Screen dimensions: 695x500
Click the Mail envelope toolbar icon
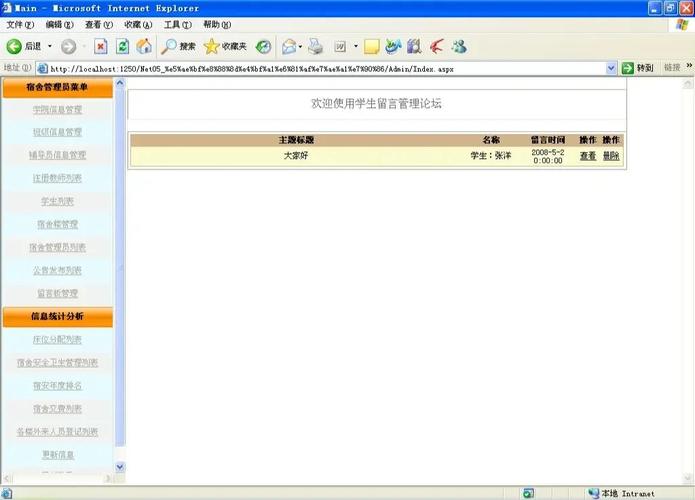[289, 46]
